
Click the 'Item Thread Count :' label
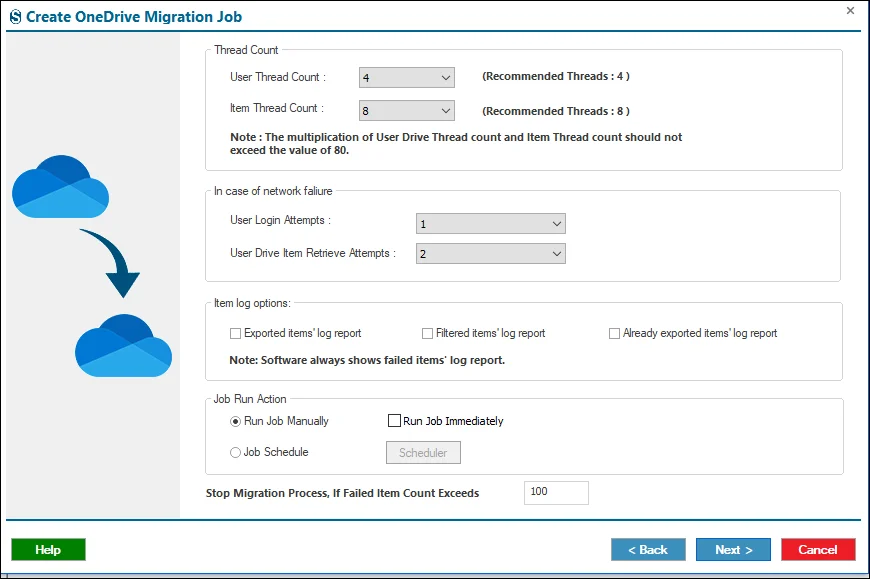277,108
